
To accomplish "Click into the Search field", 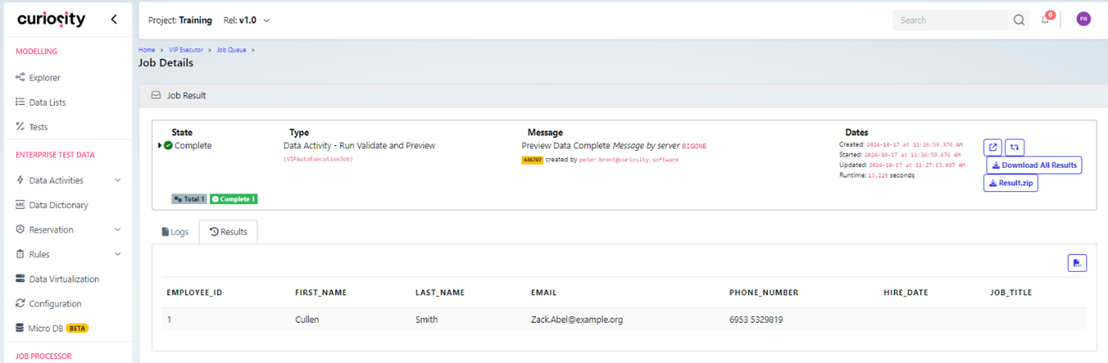I will [x=951, y=20].
